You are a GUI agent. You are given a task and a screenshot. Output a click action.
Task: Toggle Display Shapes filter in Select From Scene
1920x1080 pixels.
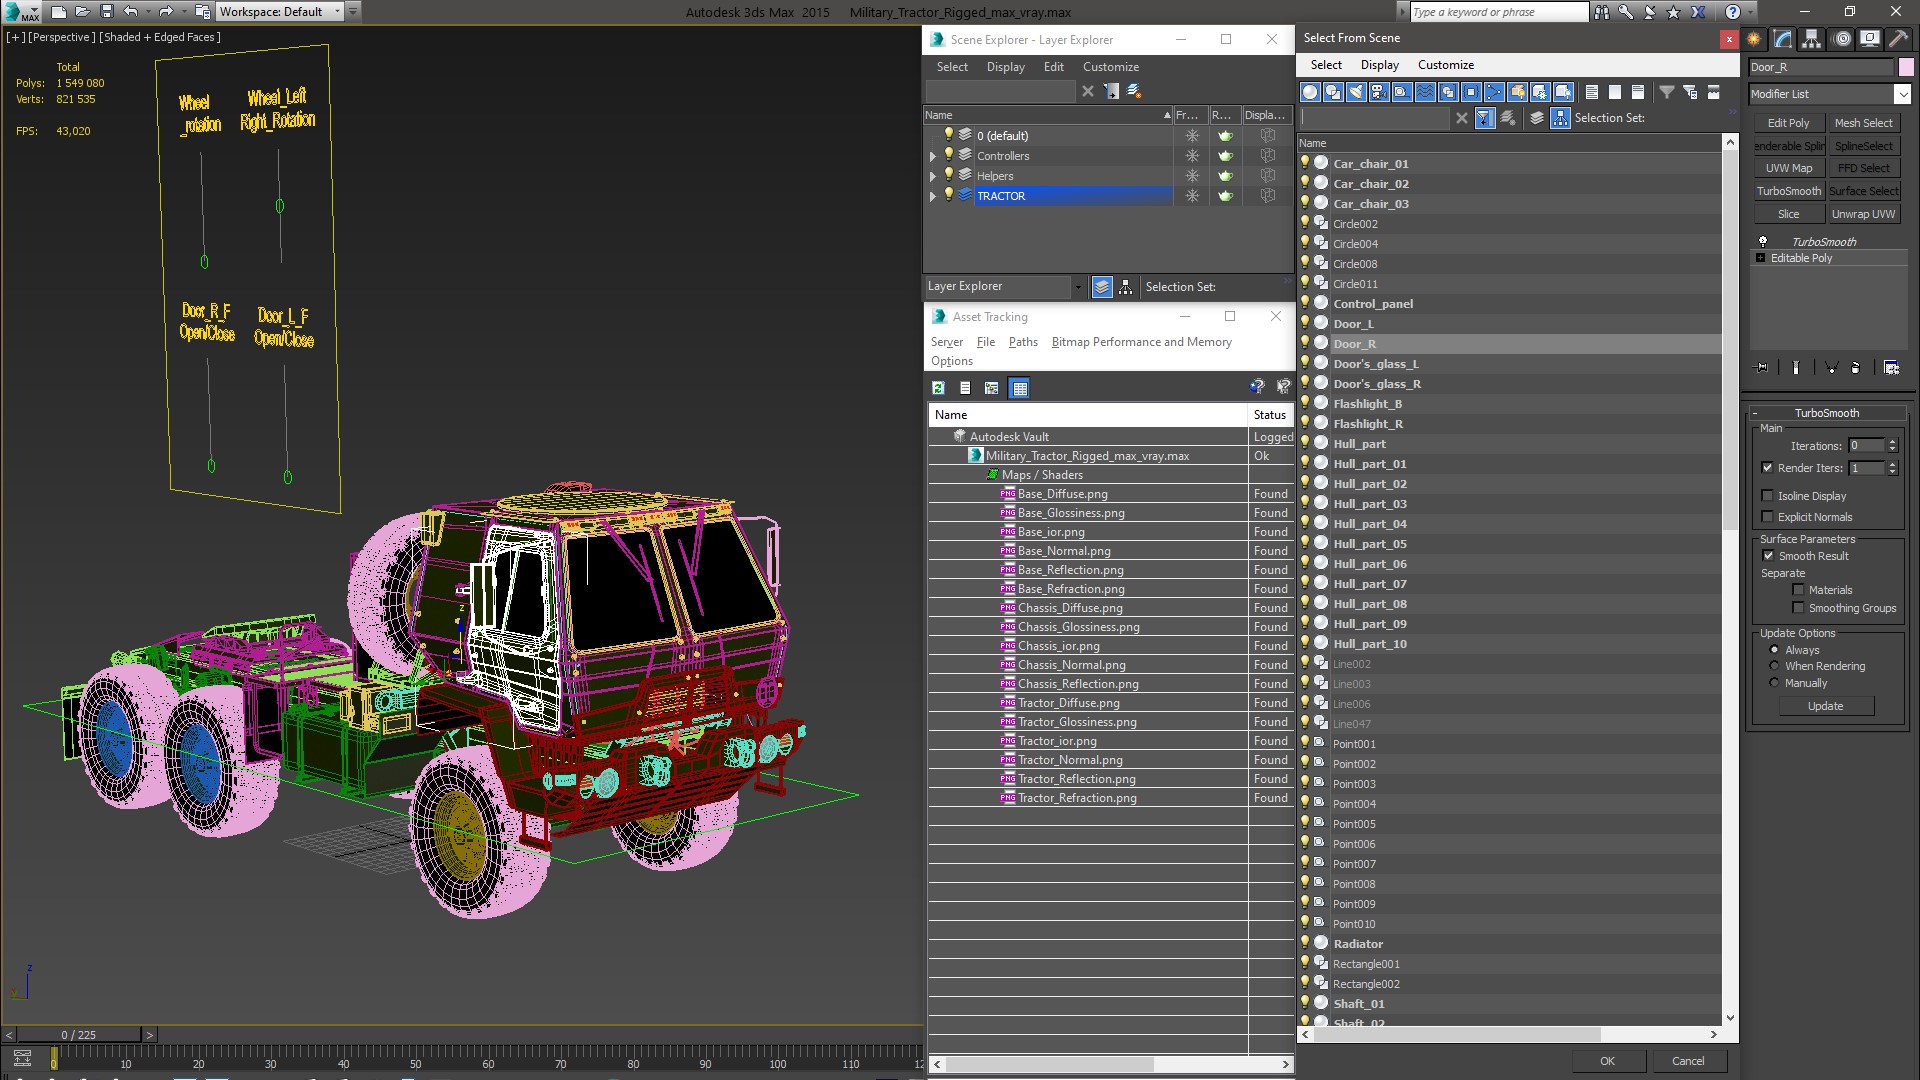pos(1333,92)
